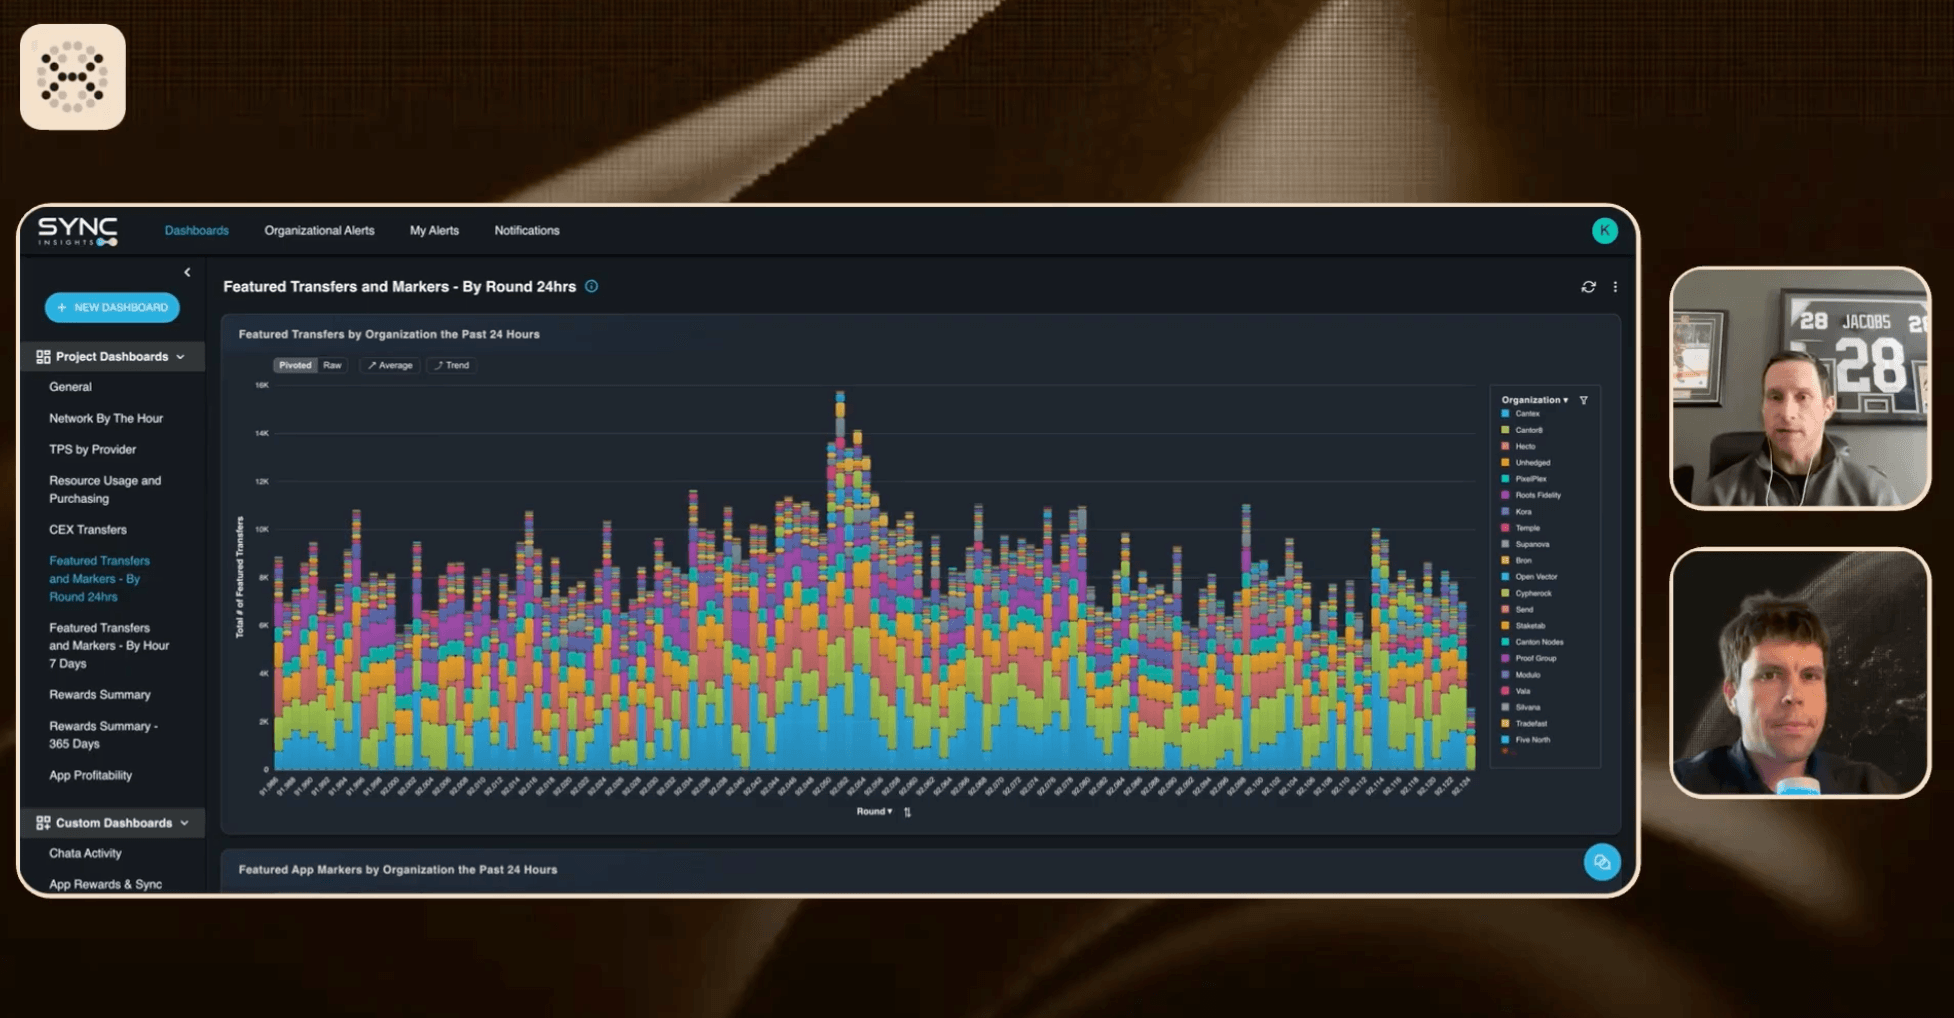1954x1018 pixels.
Task: Open TPS by Provider dashboard
Action: point(93,450)
